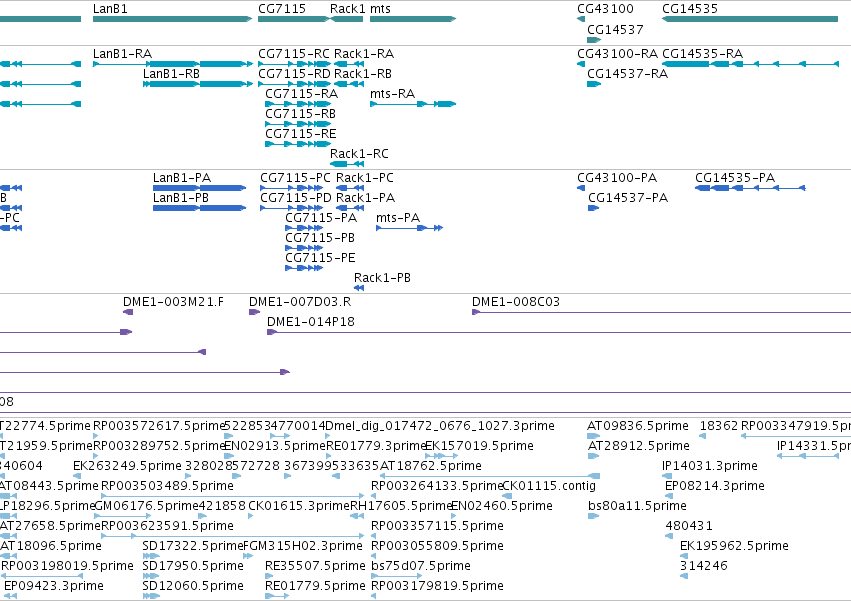The image size is (851, 601).
Task: Click protein CG7115-PC
Action: [x=291, y=188]
